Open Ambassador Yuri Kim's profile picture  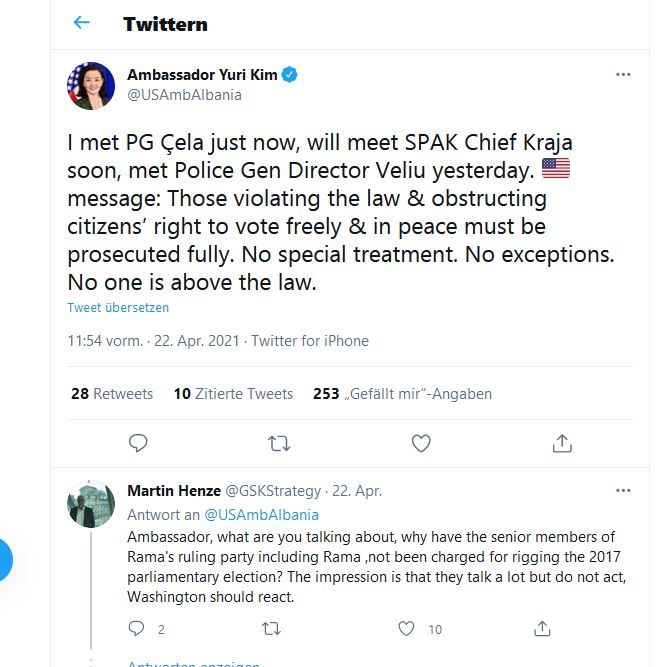coord(91,85)
